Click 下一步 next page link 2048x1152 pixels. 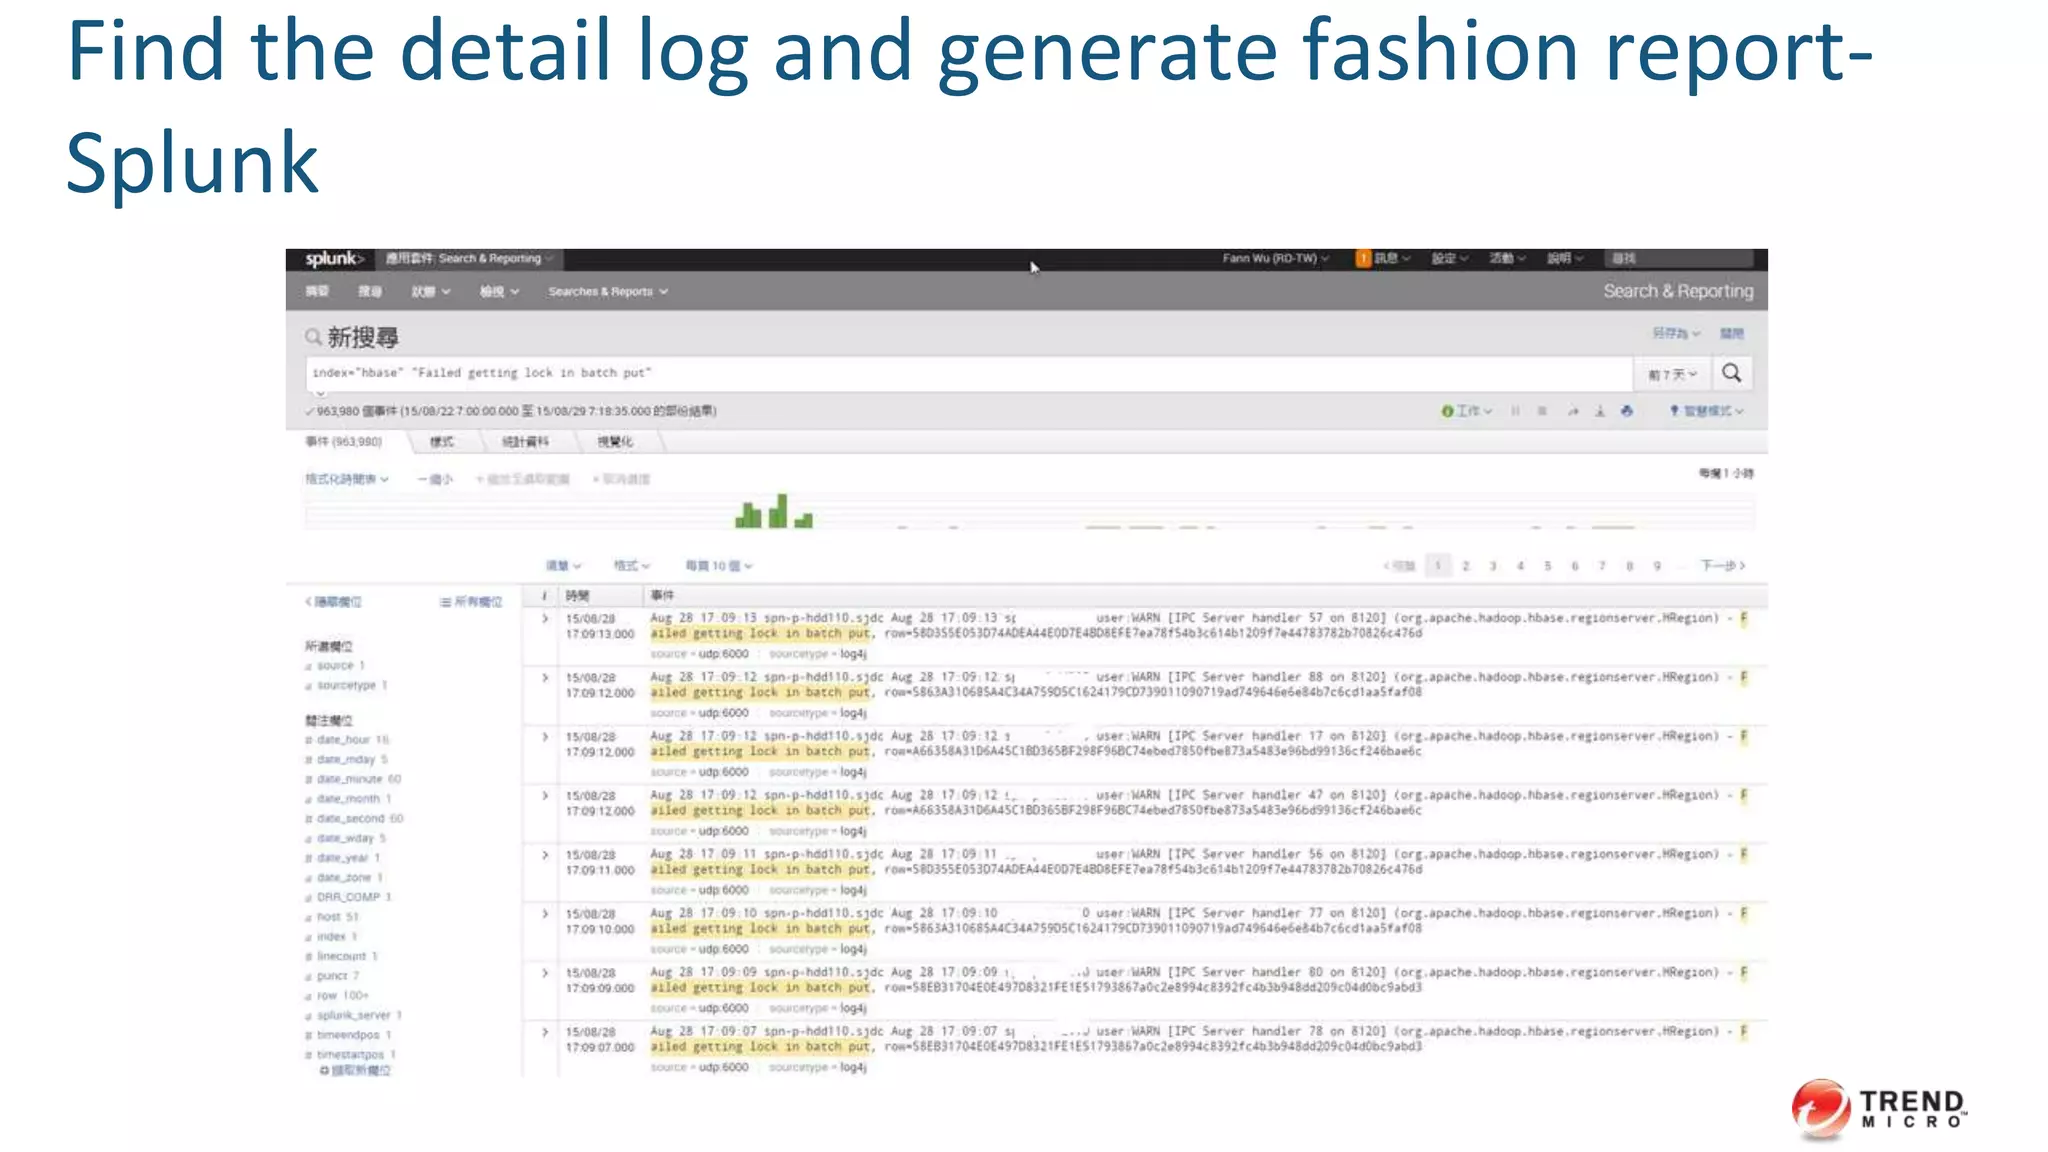tap(1723, 566)
